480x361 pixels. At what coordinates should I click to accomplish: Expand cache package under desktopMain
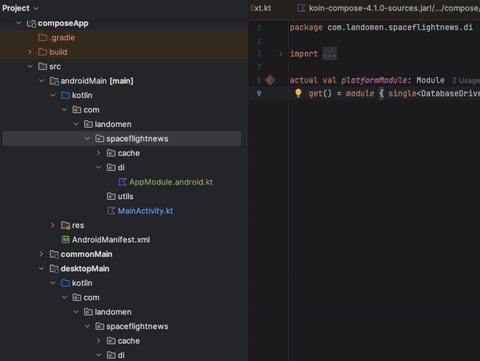[98, 341]
